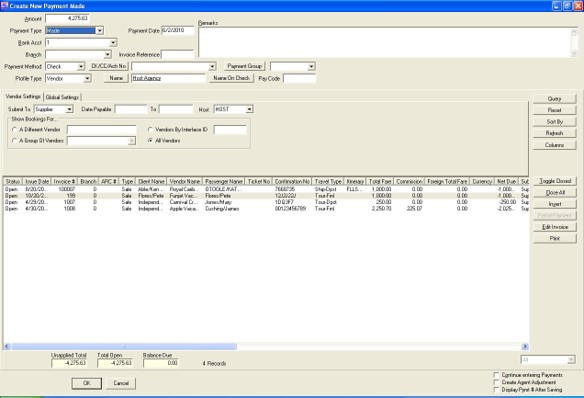
Task: Click the CK/CC/Ach No button
Action: (108, 66)
